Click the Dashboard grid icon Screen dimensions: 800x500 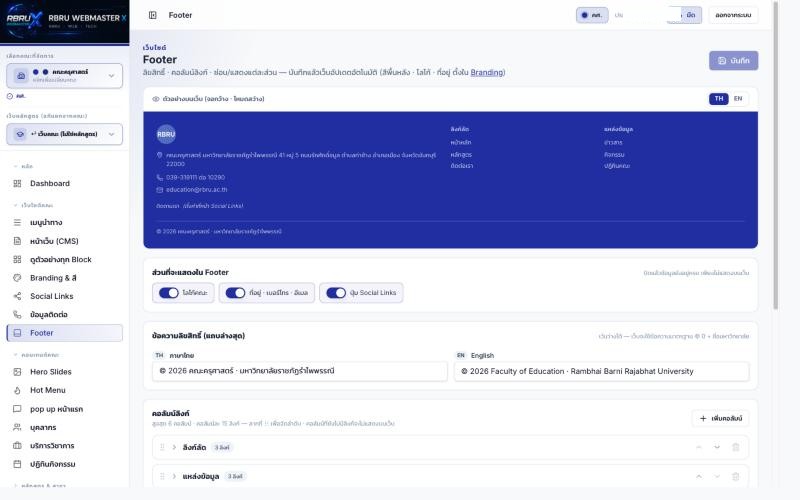click(17, 183)
